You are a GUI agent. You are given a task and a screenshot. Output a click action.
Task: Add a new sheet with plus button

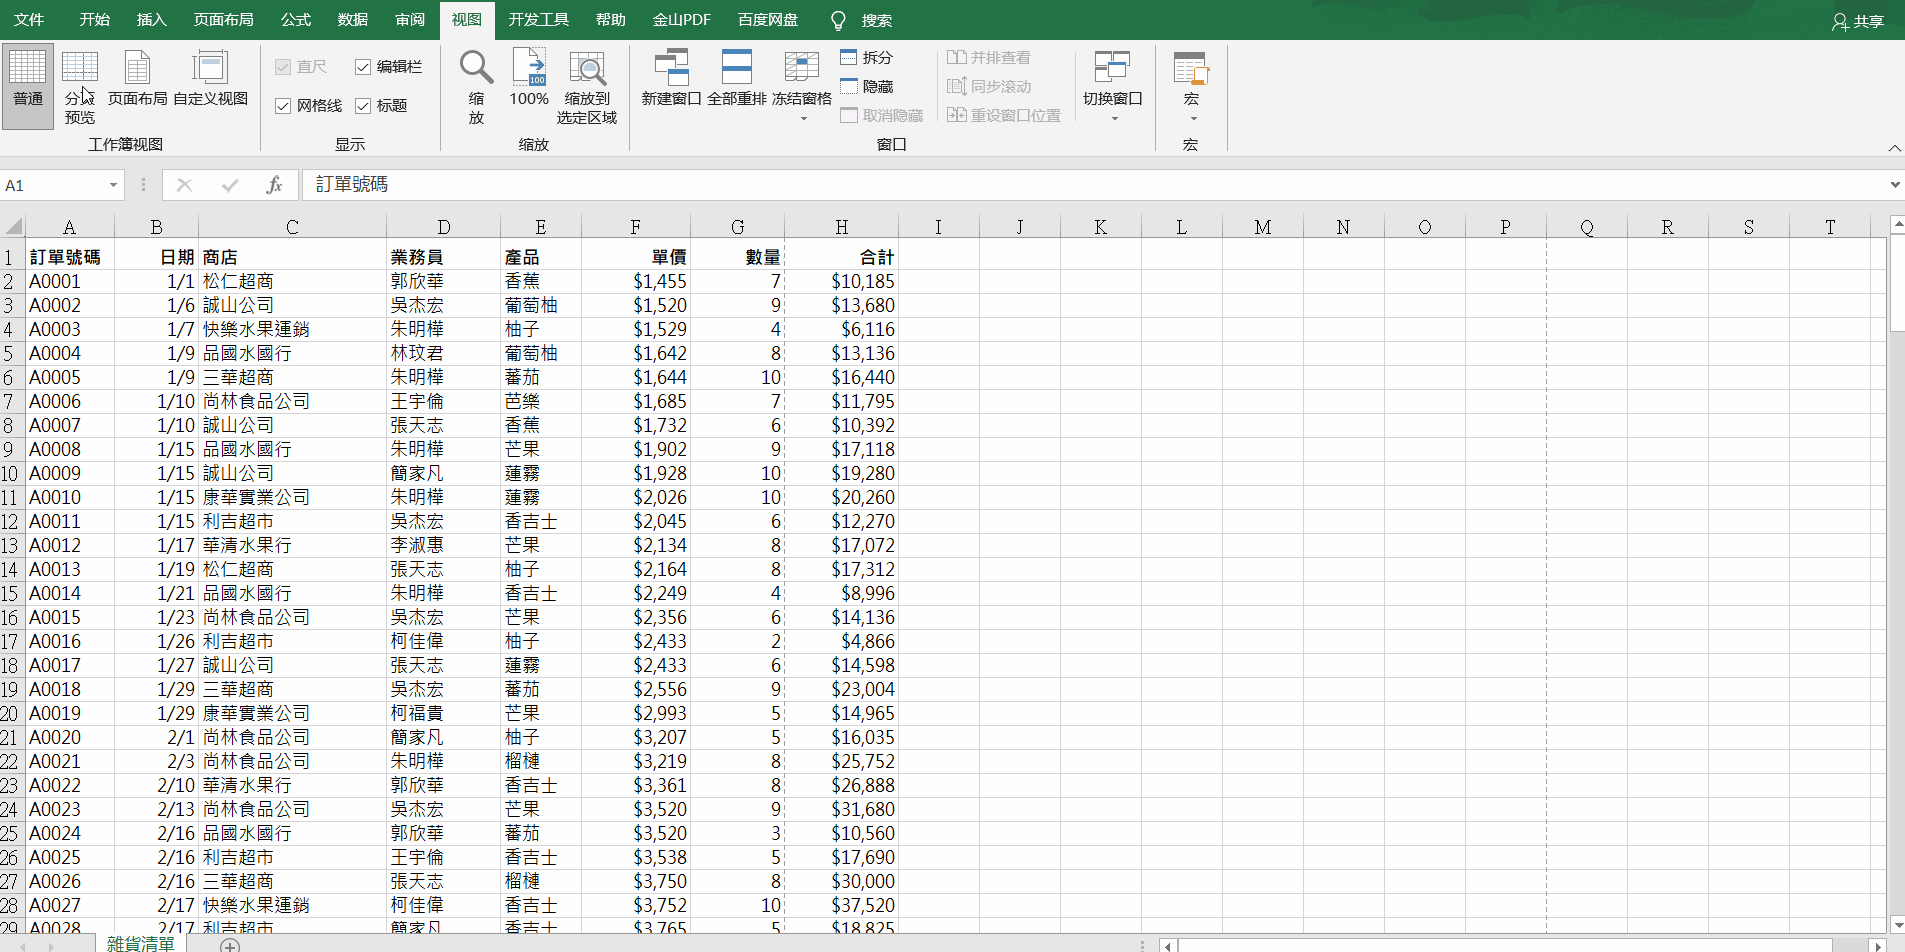[x=230, y=945]
